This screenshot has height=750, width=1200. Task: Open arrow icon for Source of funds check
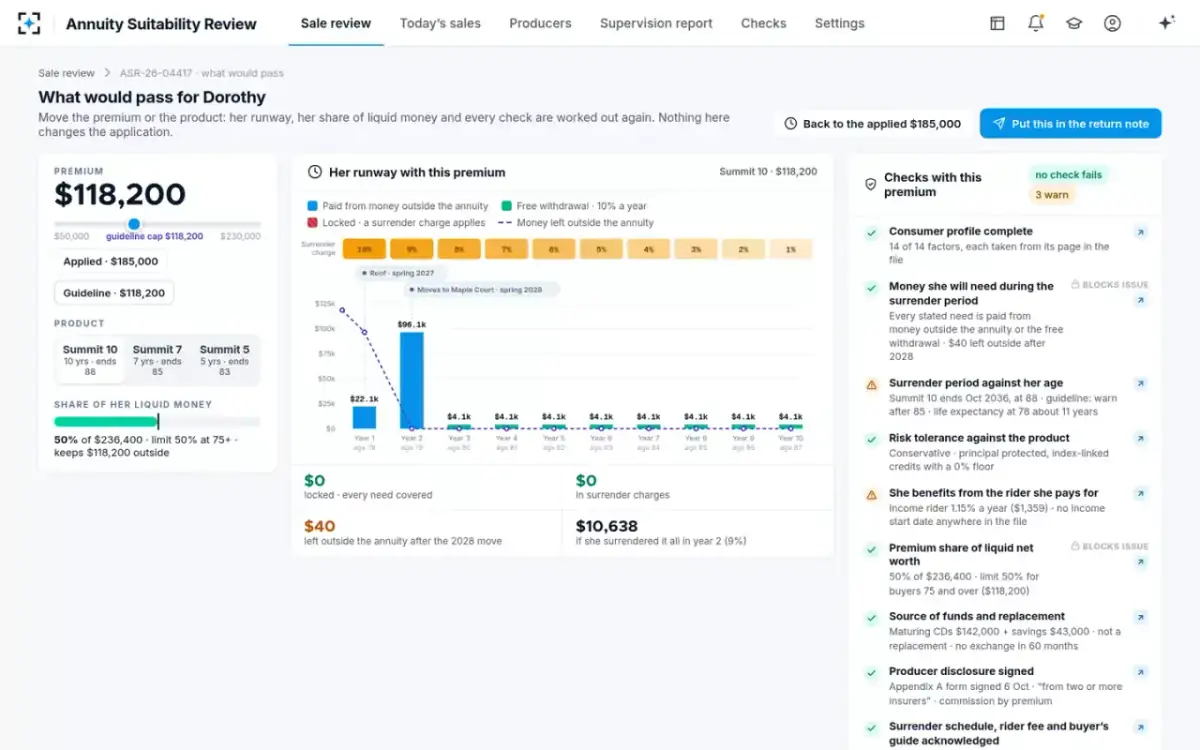tap(1140, 617)
